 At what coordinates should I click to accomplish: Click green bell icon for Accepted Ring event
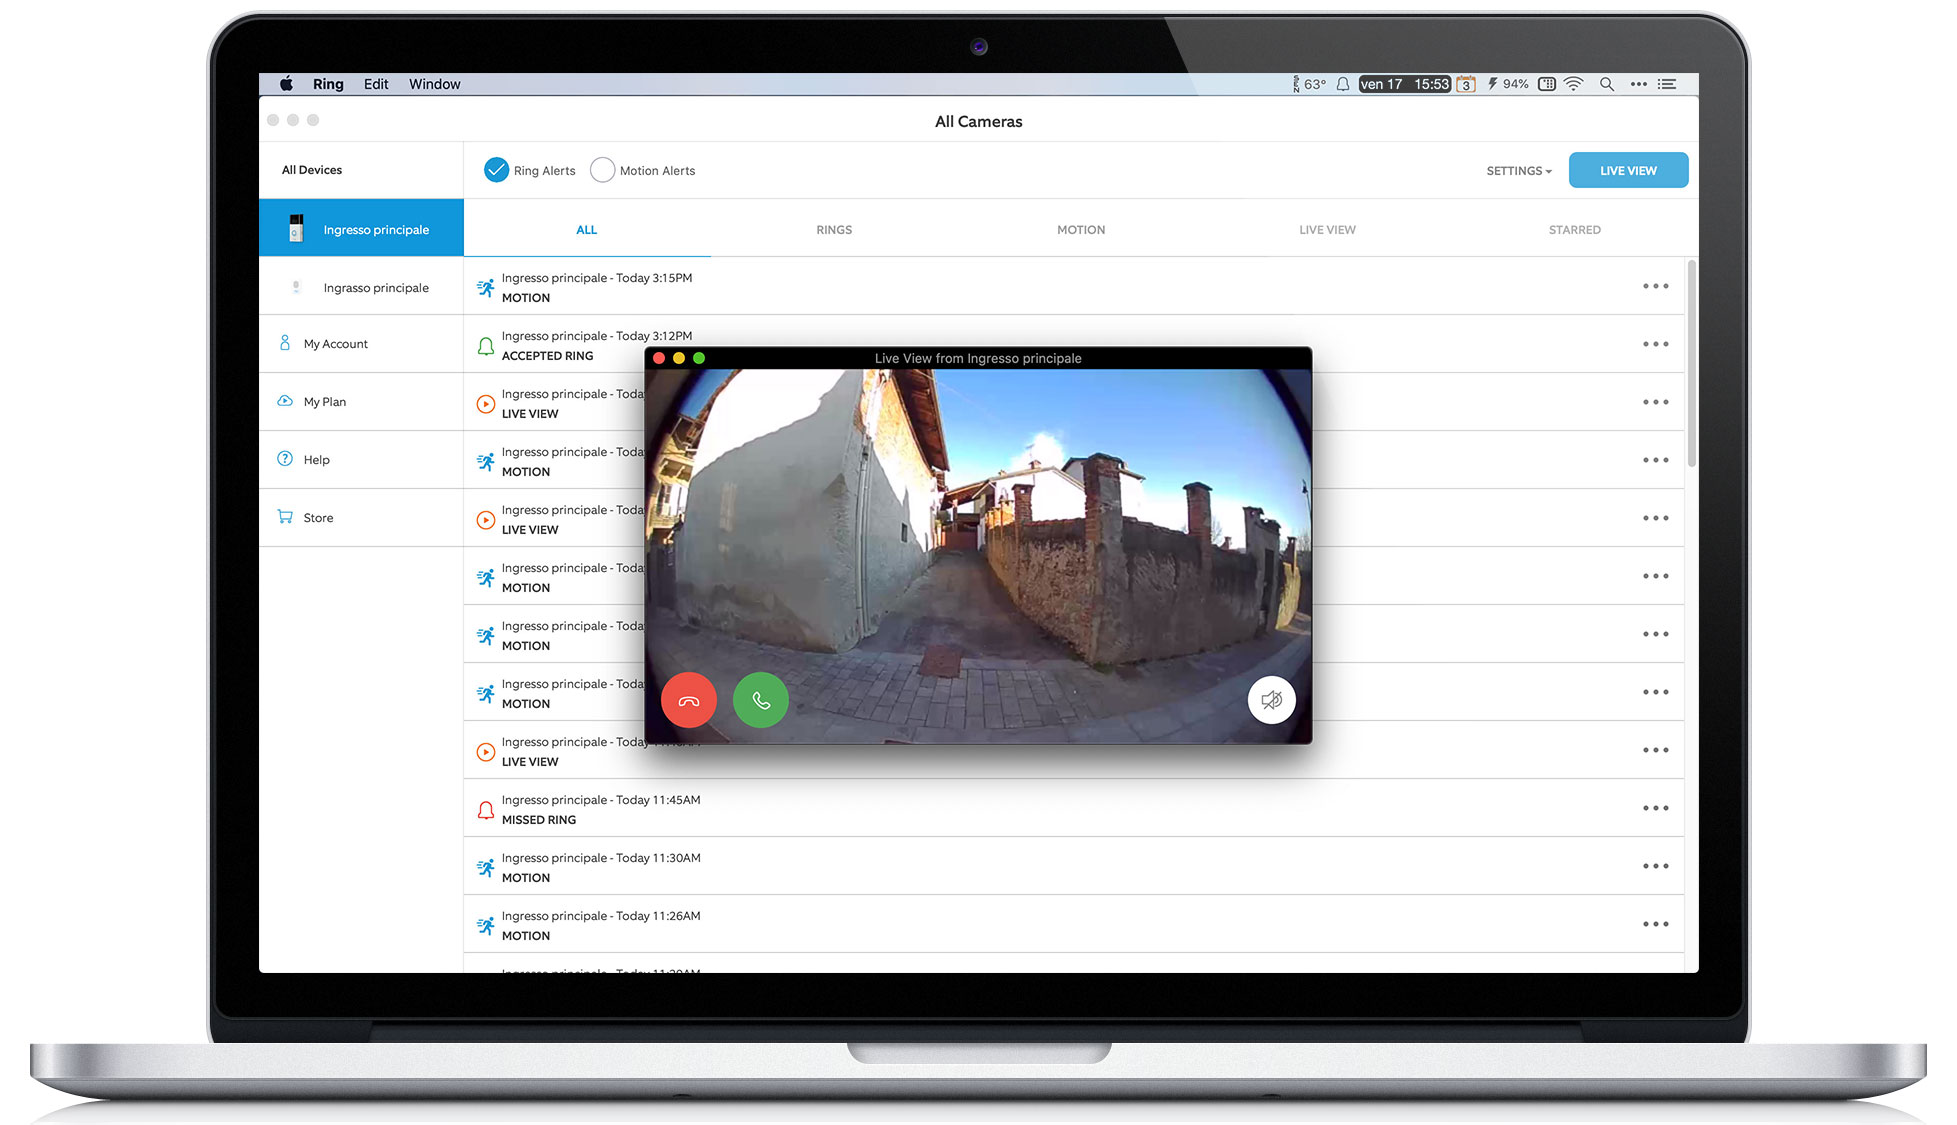(485, 346)
